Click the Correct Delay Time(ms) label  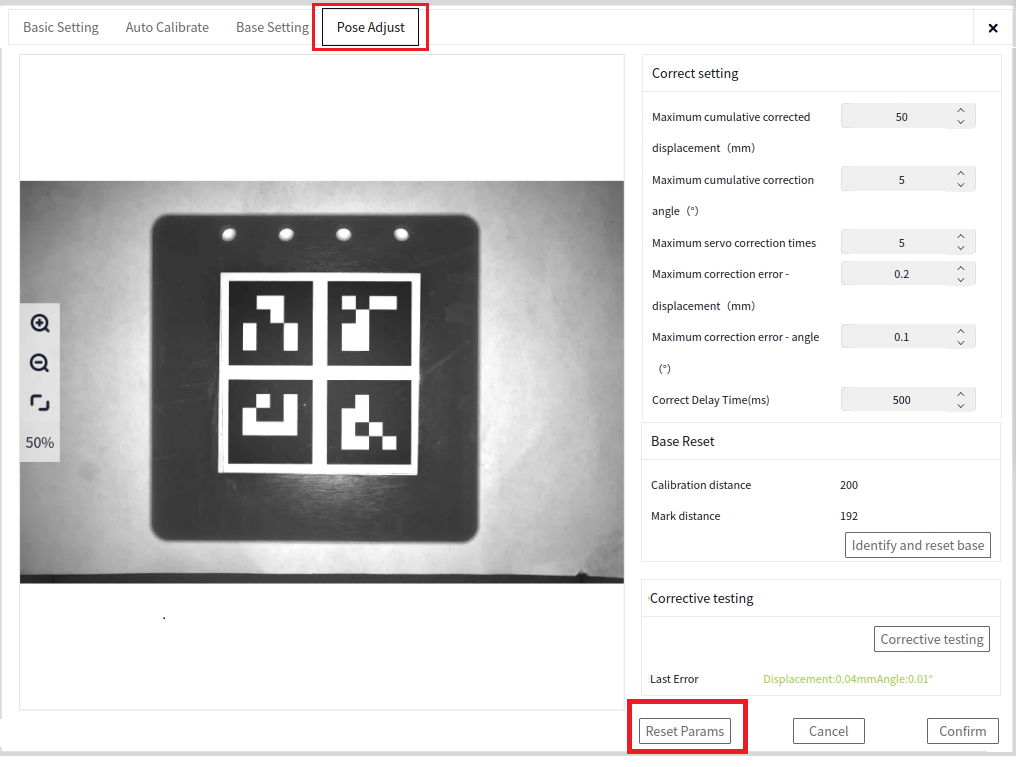(x=710, y=400)
